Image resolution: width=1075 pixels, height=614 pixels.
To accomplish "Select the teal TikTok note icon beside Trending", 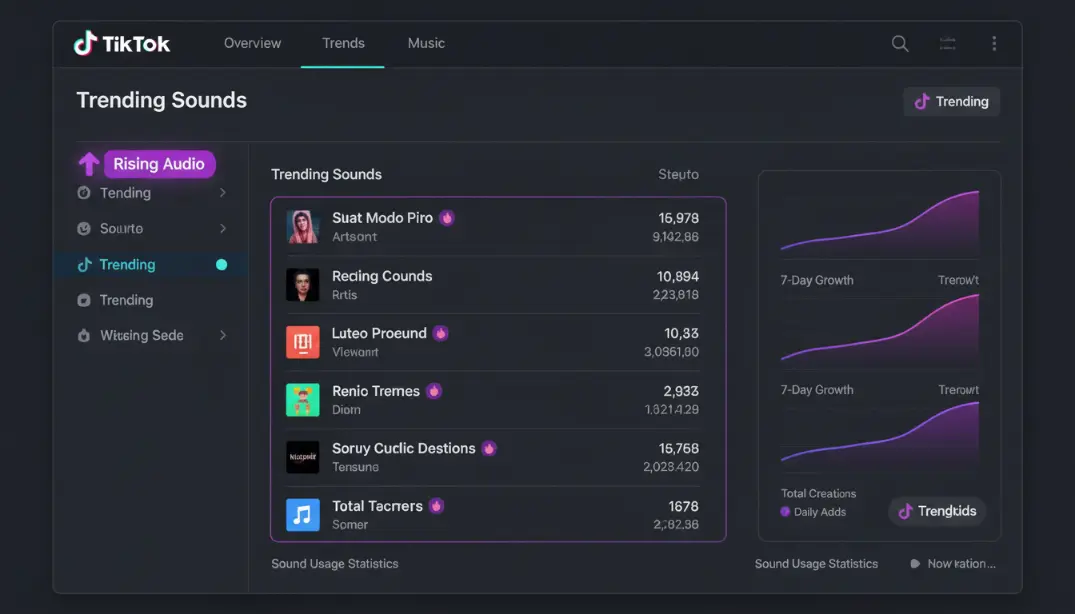I will click(85, 264).
